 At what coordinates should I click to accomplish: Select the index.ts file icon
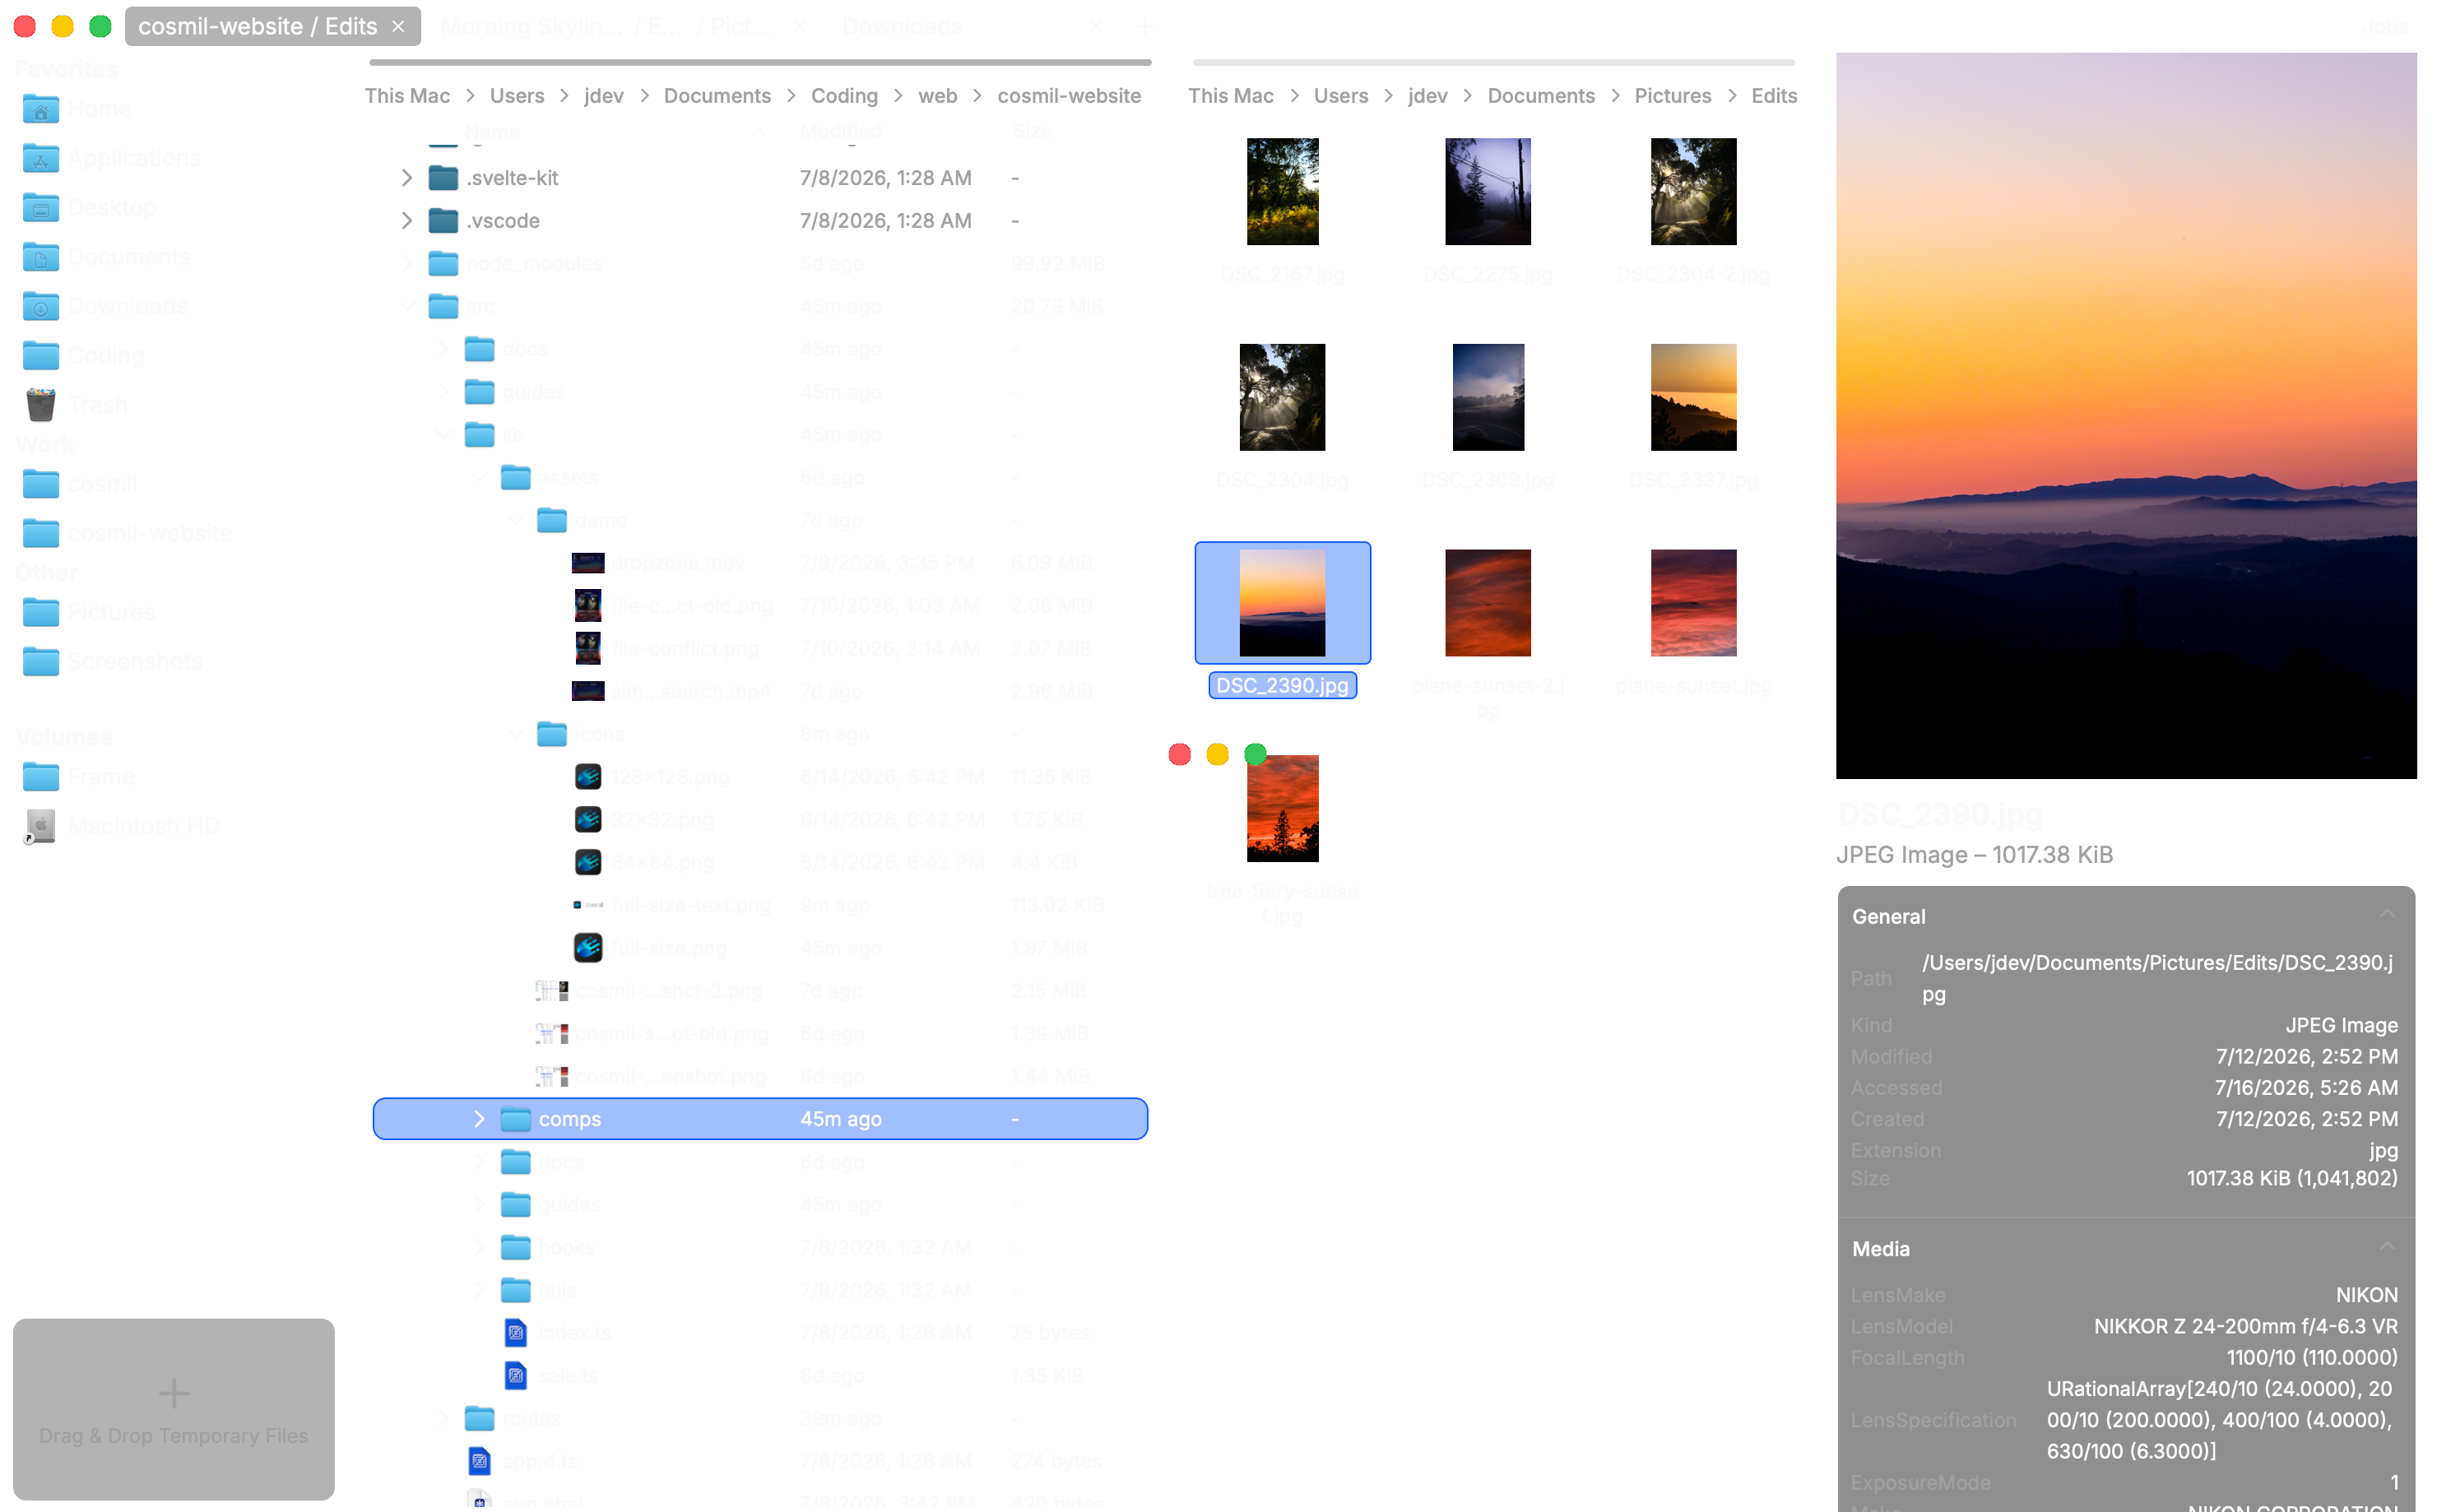pyautogui.click(x=516, y=1333)
